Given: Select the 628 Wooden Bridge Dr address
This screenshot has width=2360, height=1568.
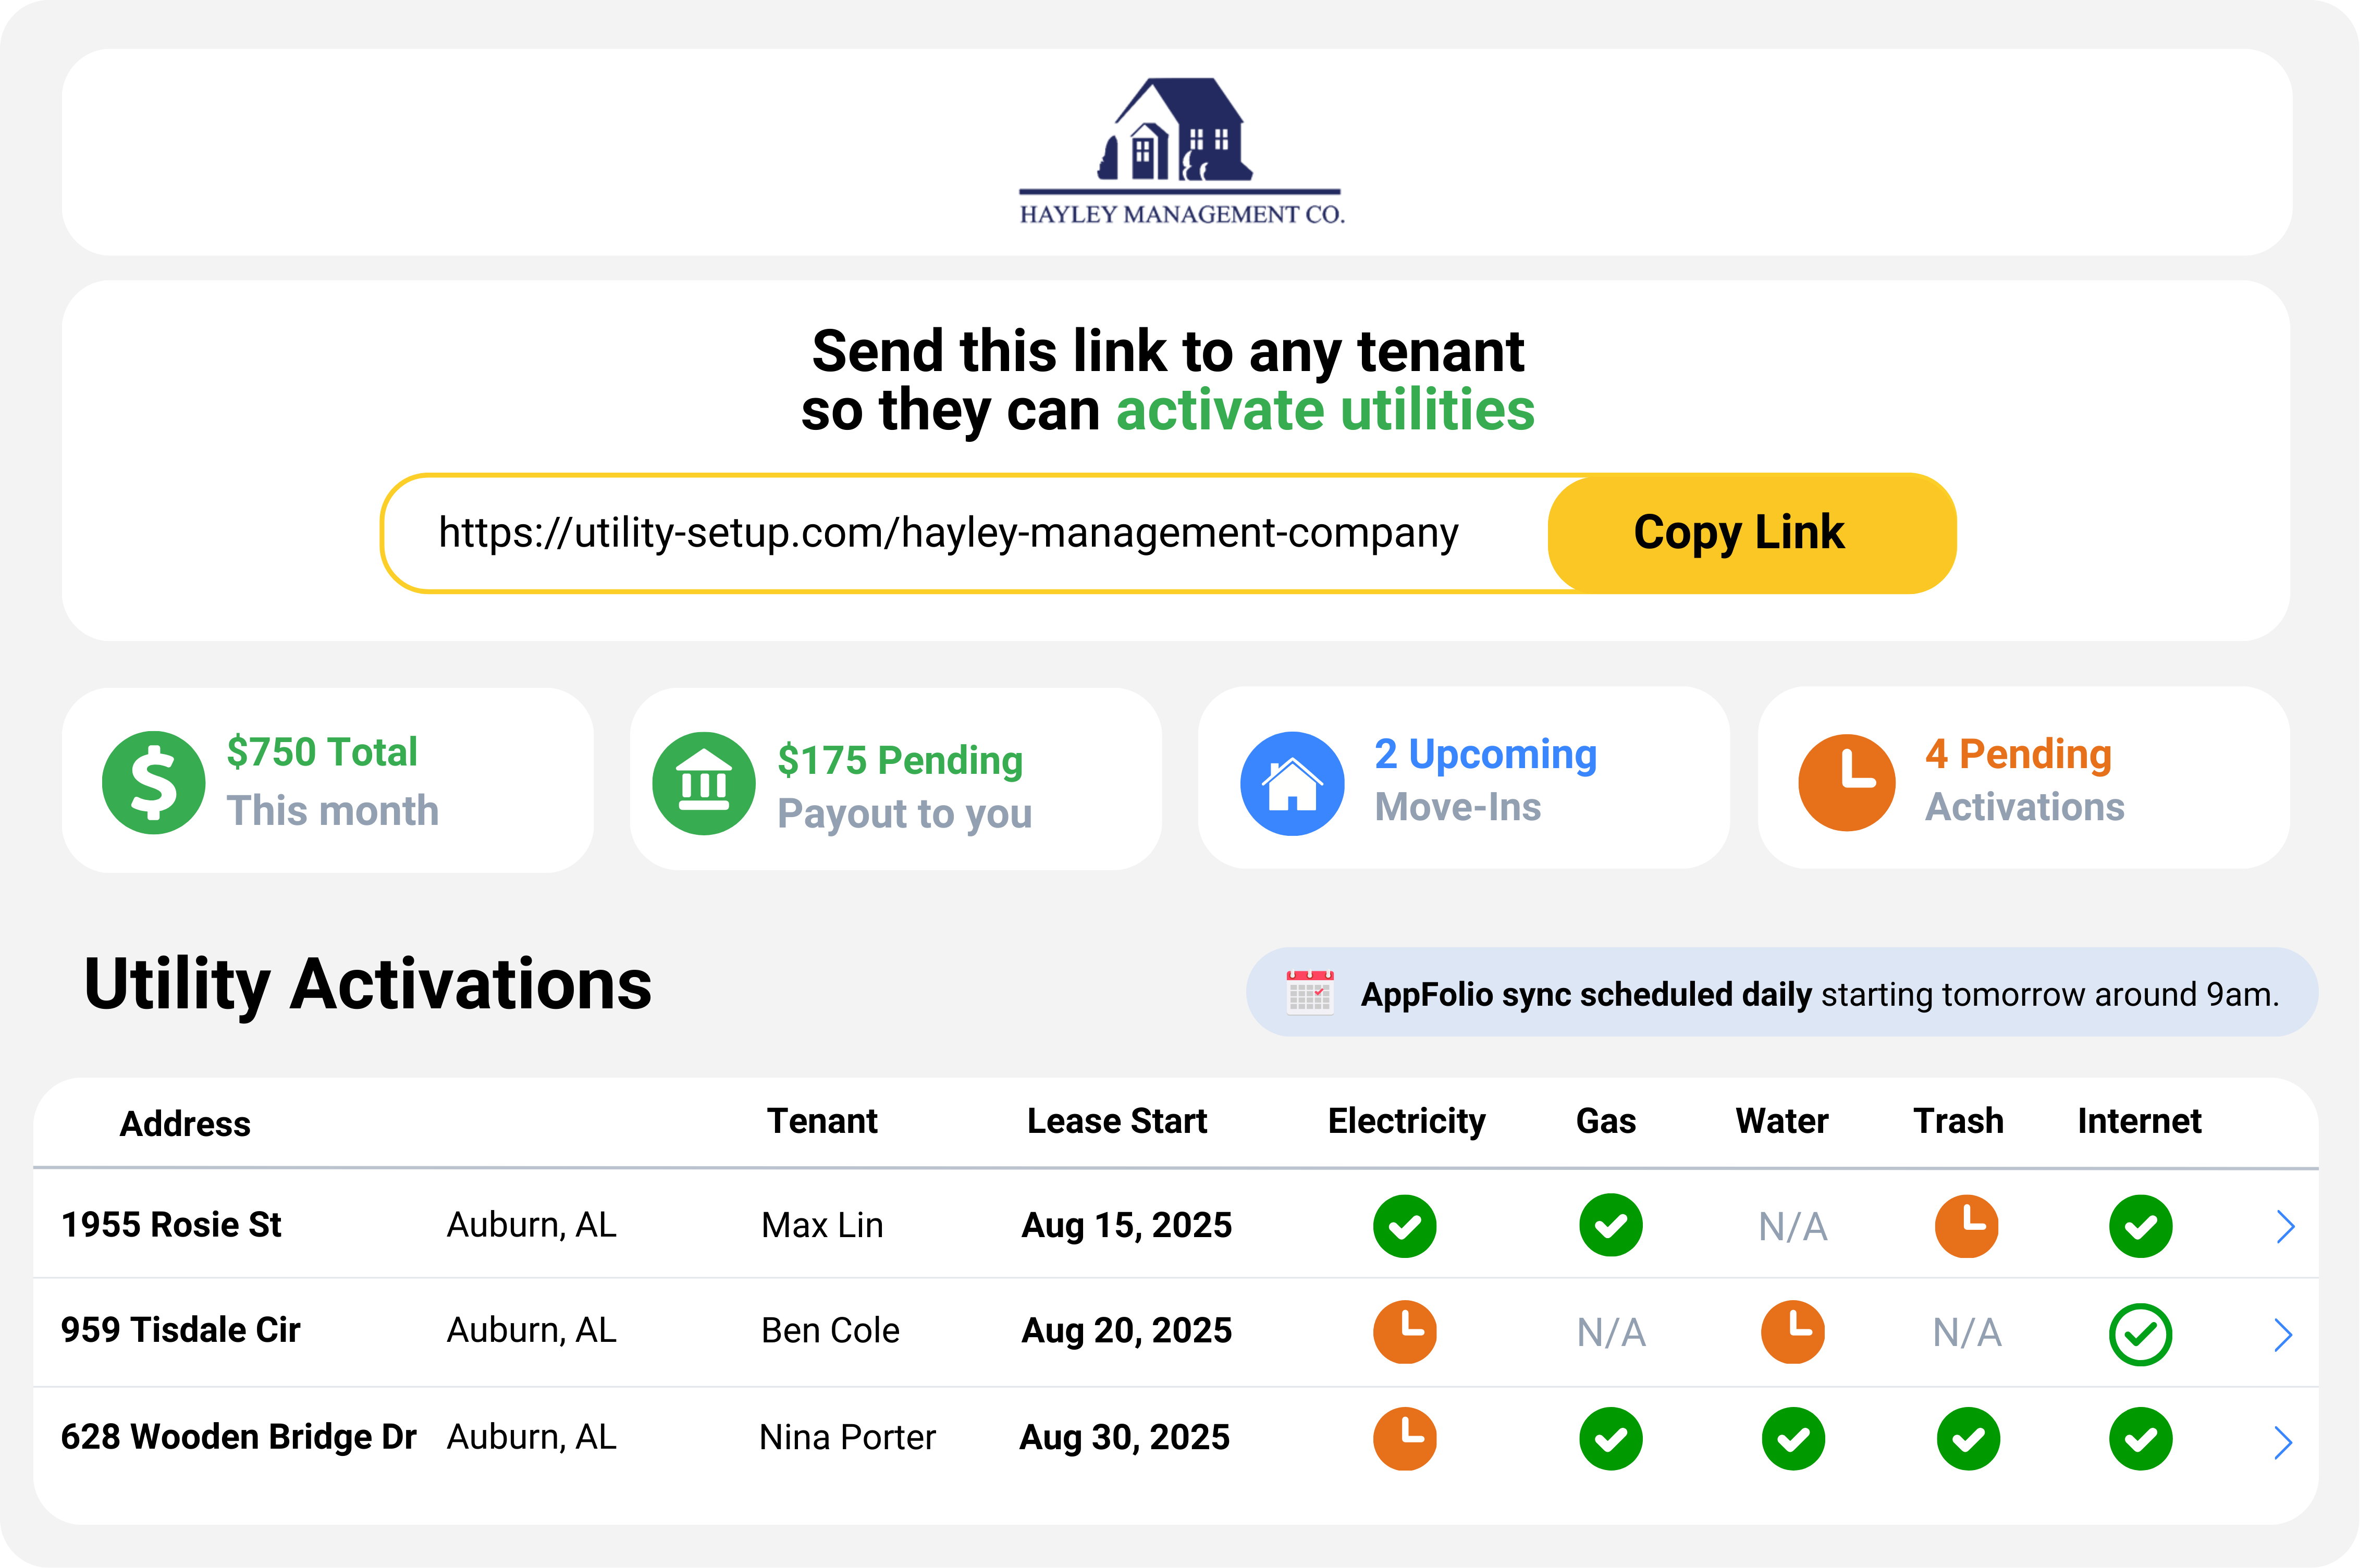Looking at the screenshot, I should [238, 1437].
